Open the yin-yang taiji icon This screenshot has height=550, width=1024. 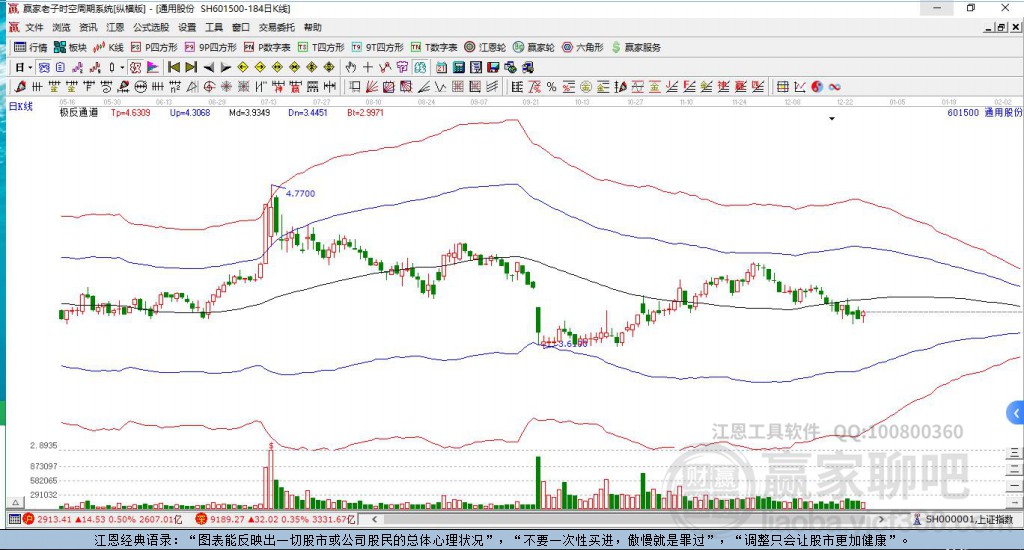(817, 86)
